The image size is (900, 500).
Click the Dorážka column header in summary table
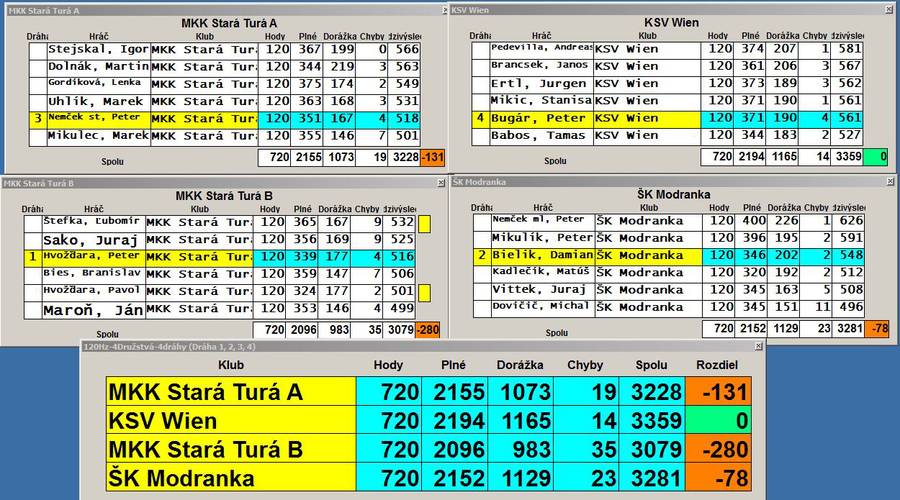click(x=518, y=365)
